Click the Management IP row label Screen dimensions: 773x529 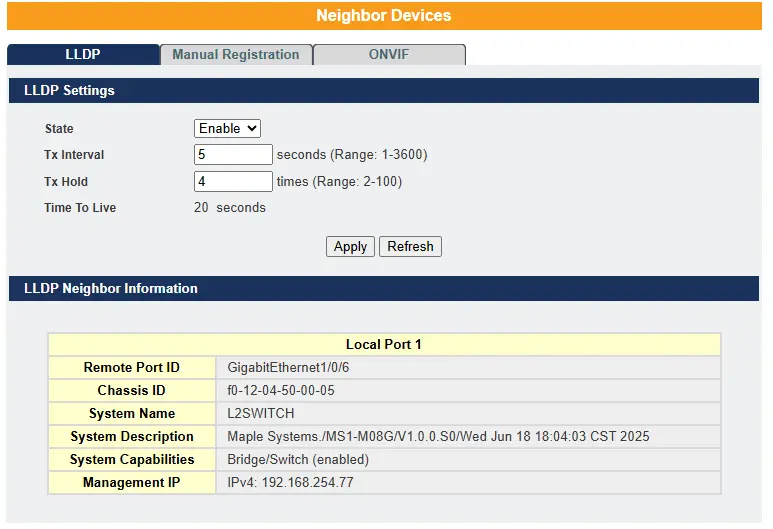pyautogui.click(x=132, y=482)
